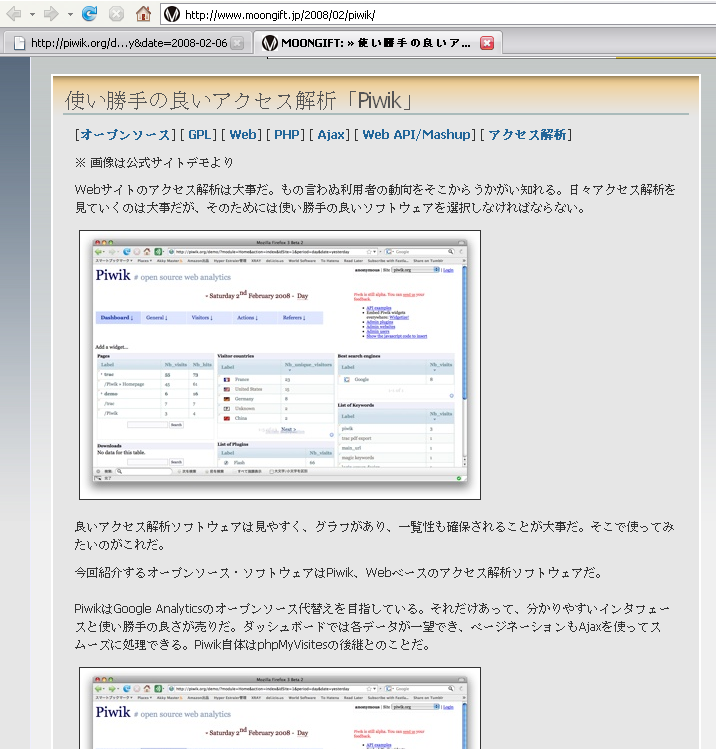716x749 pixels.
Task: Open the Web API/Mashup tag link
Action: (x=417, y=135)
